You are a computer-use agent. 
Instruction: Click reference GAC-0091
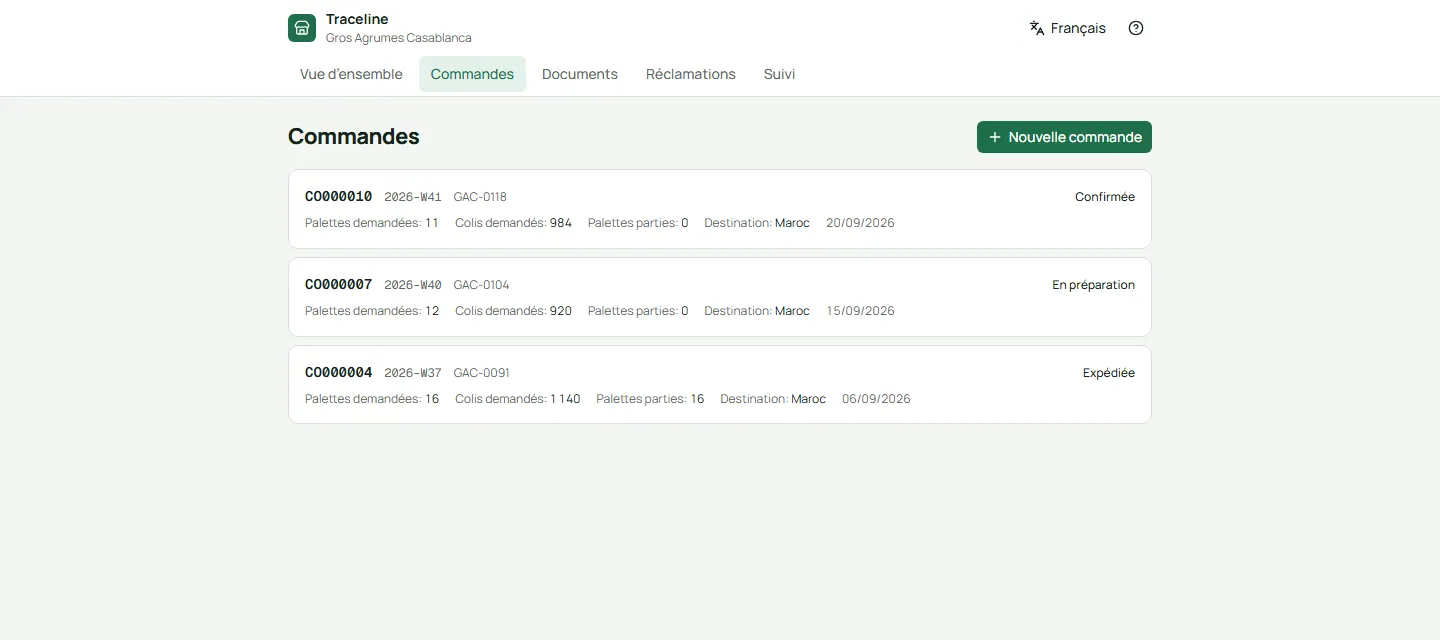coord(482,373)
